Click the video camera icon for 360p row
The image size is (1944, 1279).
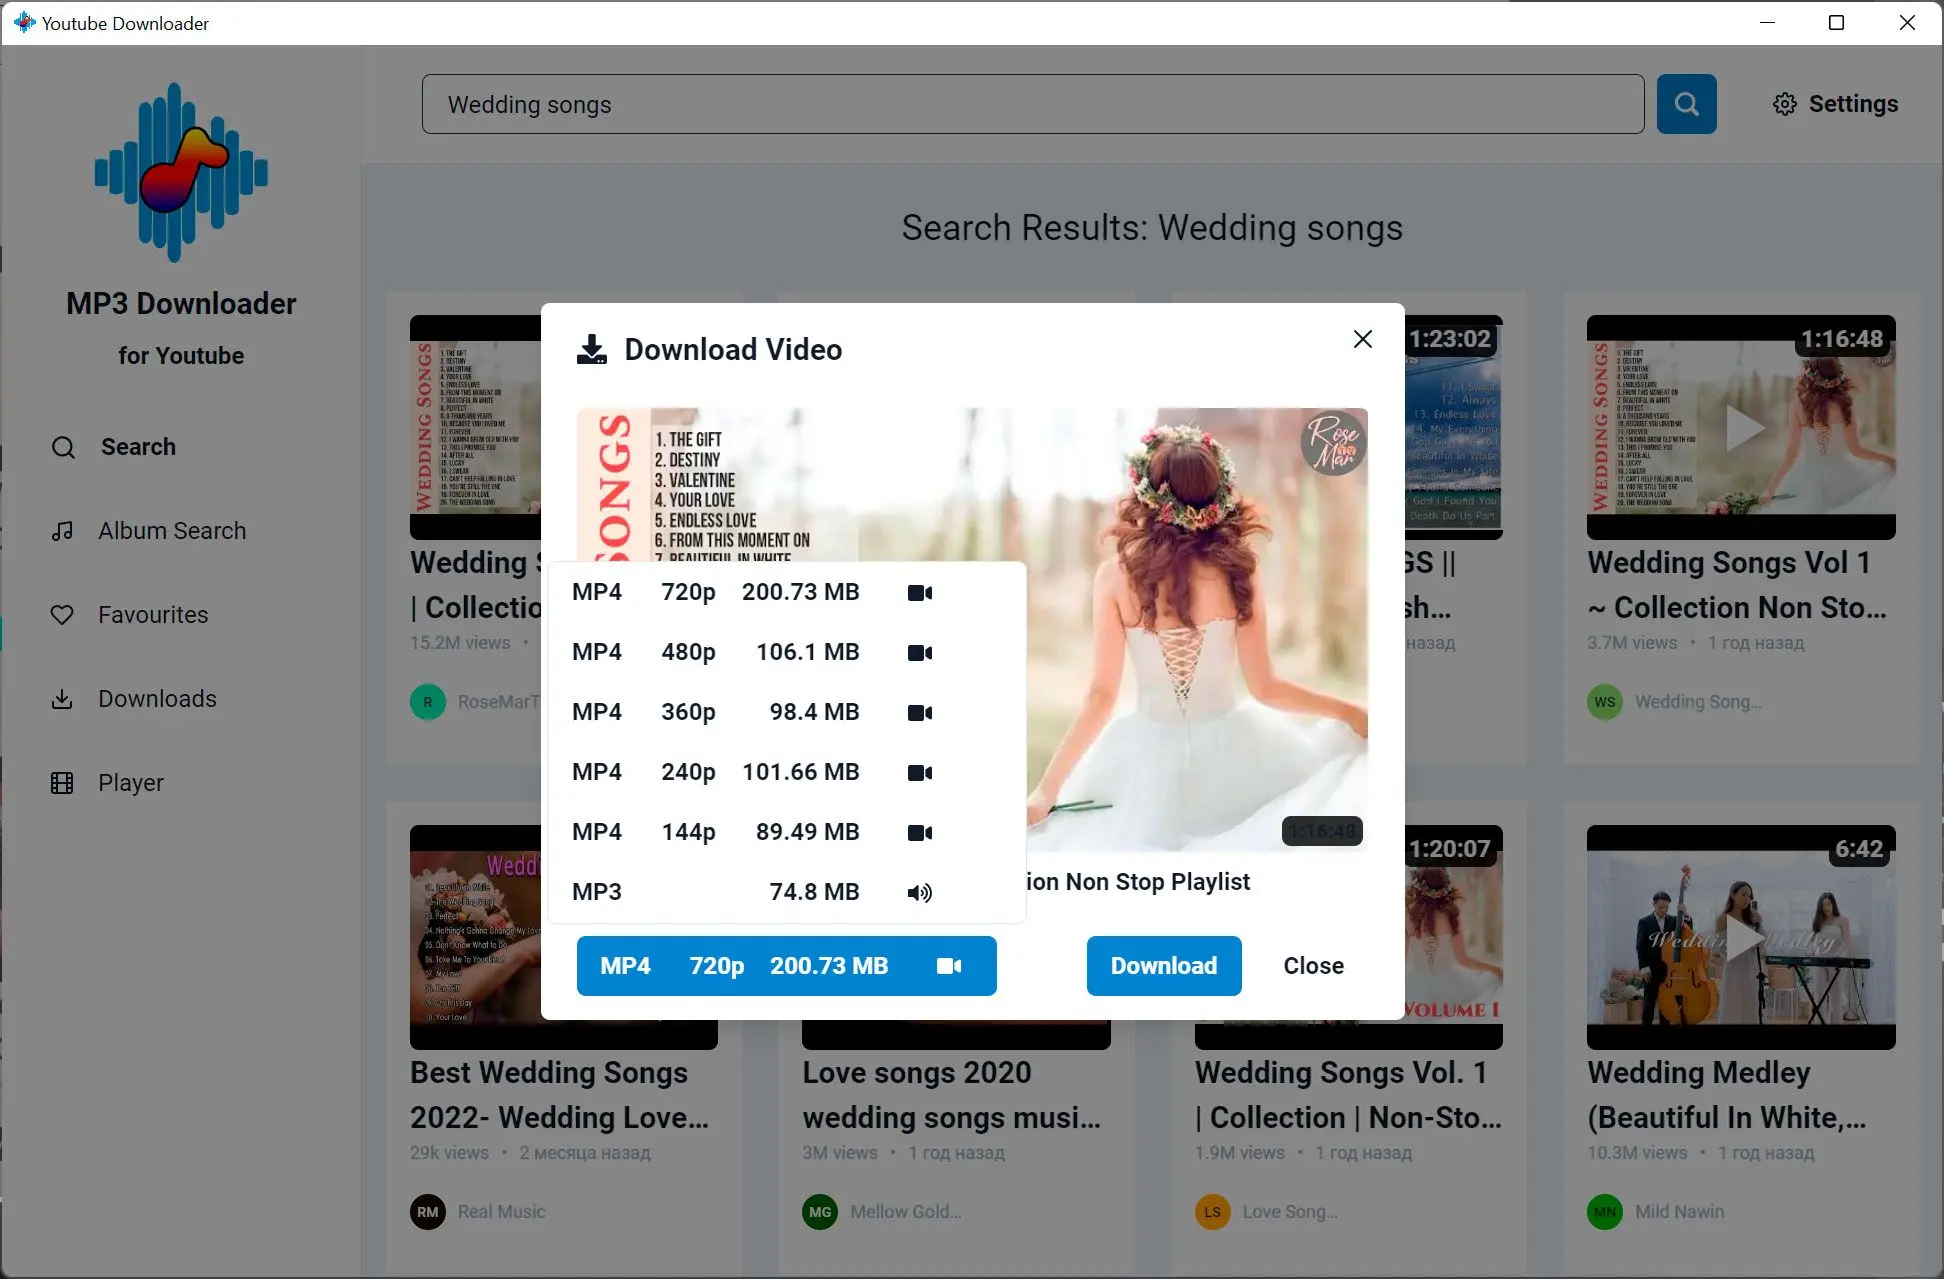pos(919,712)
